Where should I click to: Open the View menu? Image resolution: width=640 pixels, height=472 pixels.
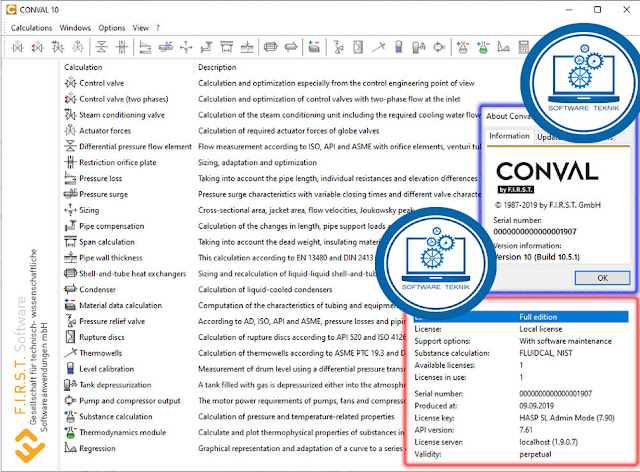tap(140, 28)
